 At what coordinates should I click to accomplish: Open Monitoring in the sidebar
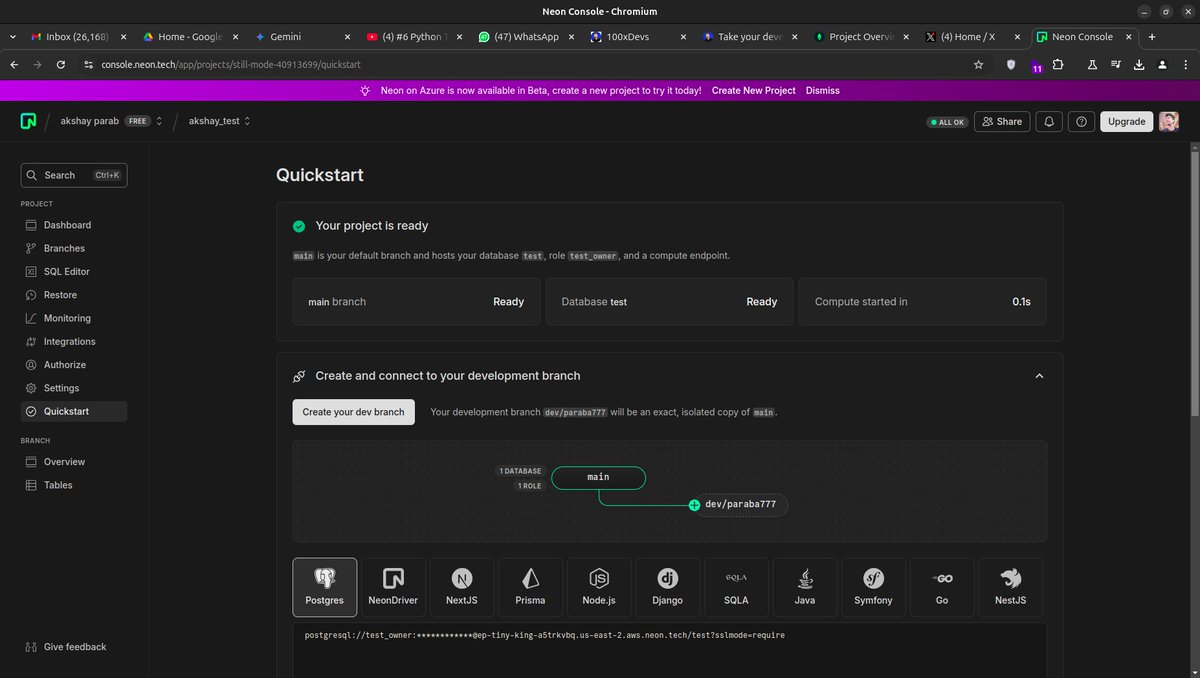click(74, 318)
